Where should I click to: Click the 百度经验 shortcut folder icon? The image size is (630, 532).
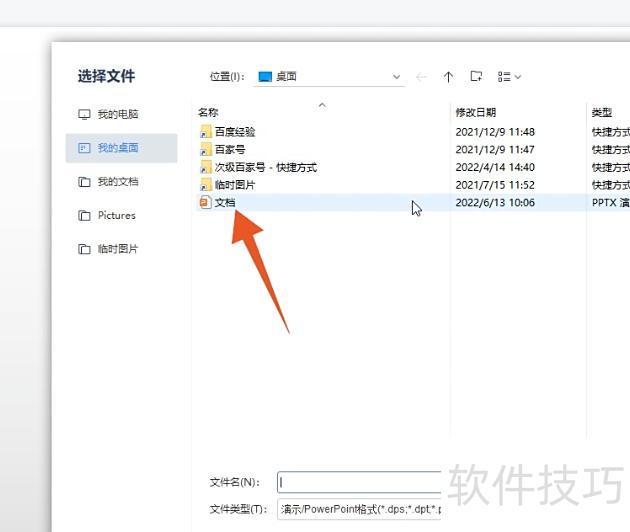(205, 132)
